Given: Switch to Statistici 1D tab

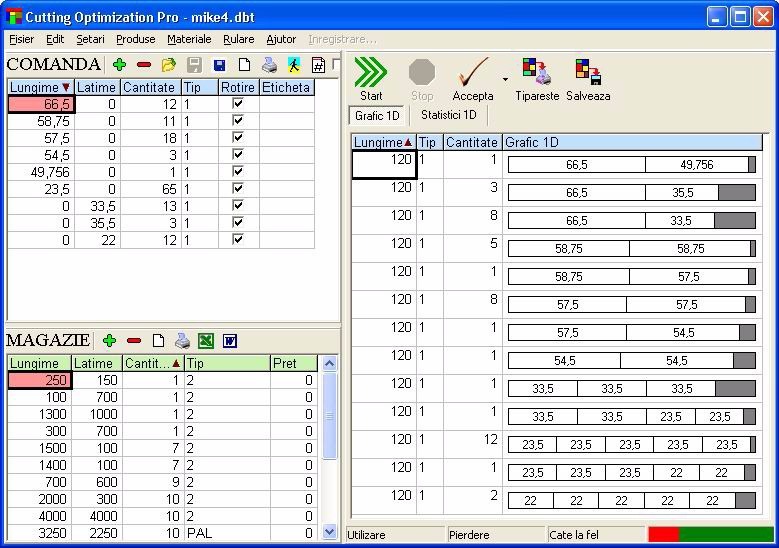Looking at the screenshot, I should (x=449, y=115).
